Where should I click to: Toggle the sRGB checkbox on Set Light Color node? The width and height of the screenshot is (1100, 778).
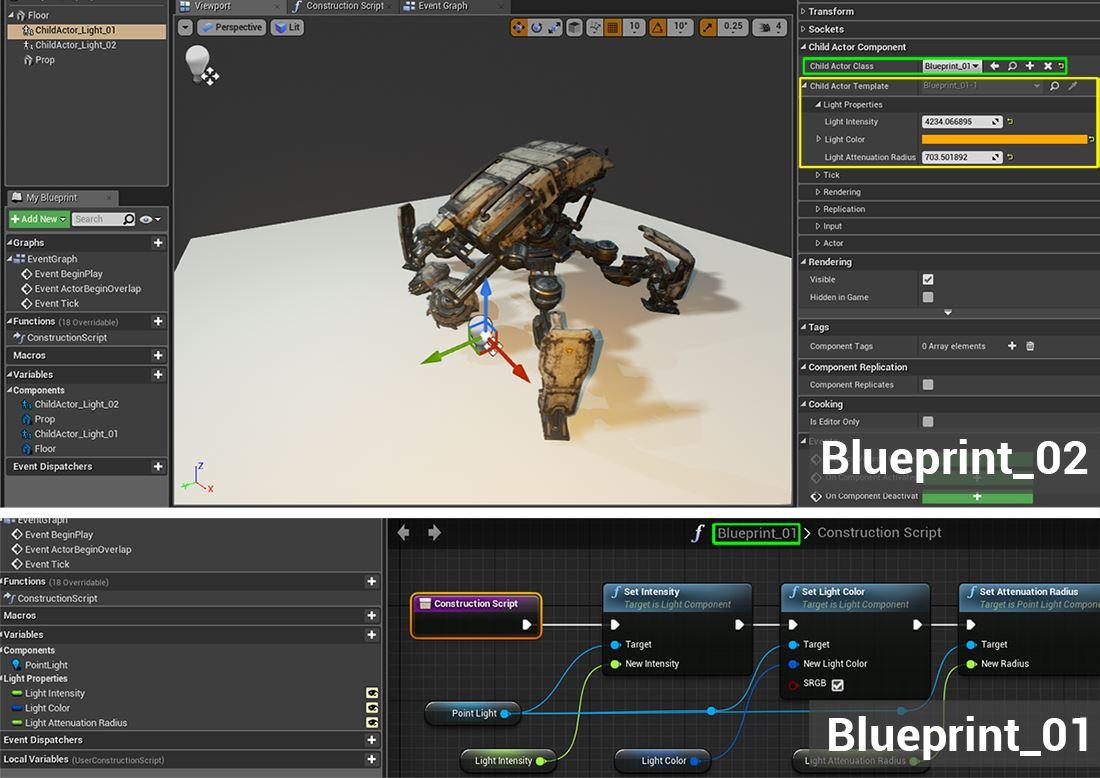(x=838, y=684)
